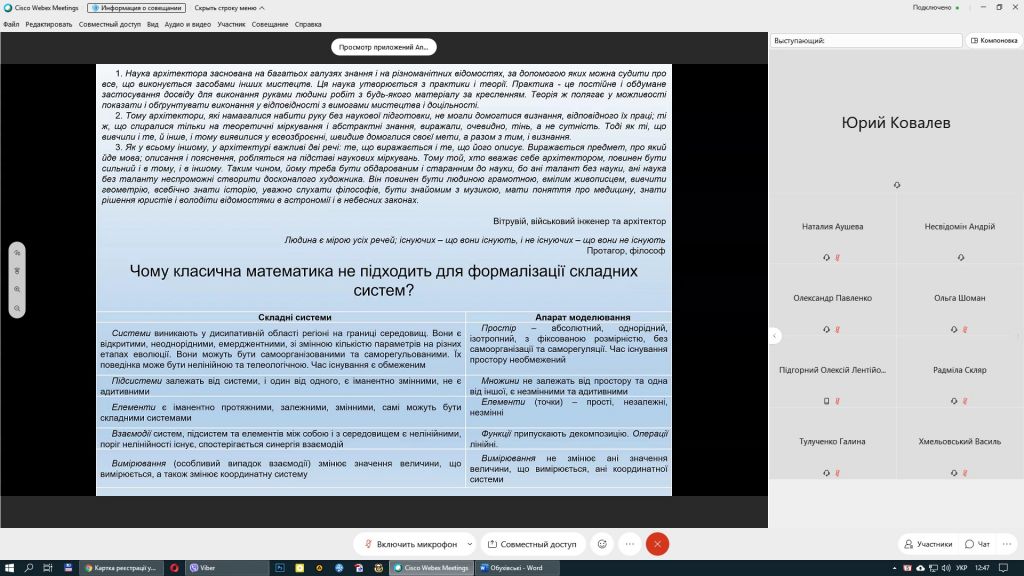The image size is (1024, 576).
Task: Open the Аудио и видео menu
Action: (x=187, y=24)
